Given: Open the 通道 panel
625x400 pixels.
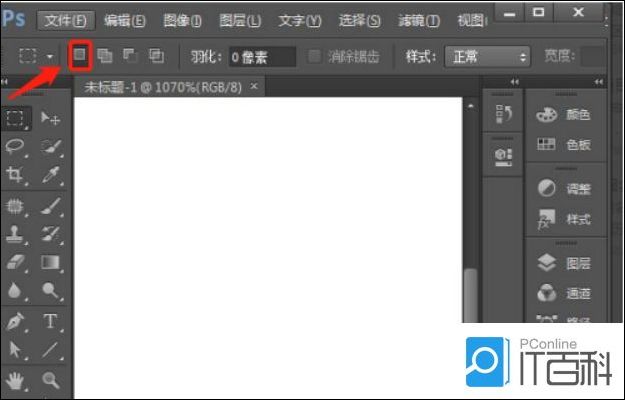Looking at the screenshot, I should tap(563, 294).
